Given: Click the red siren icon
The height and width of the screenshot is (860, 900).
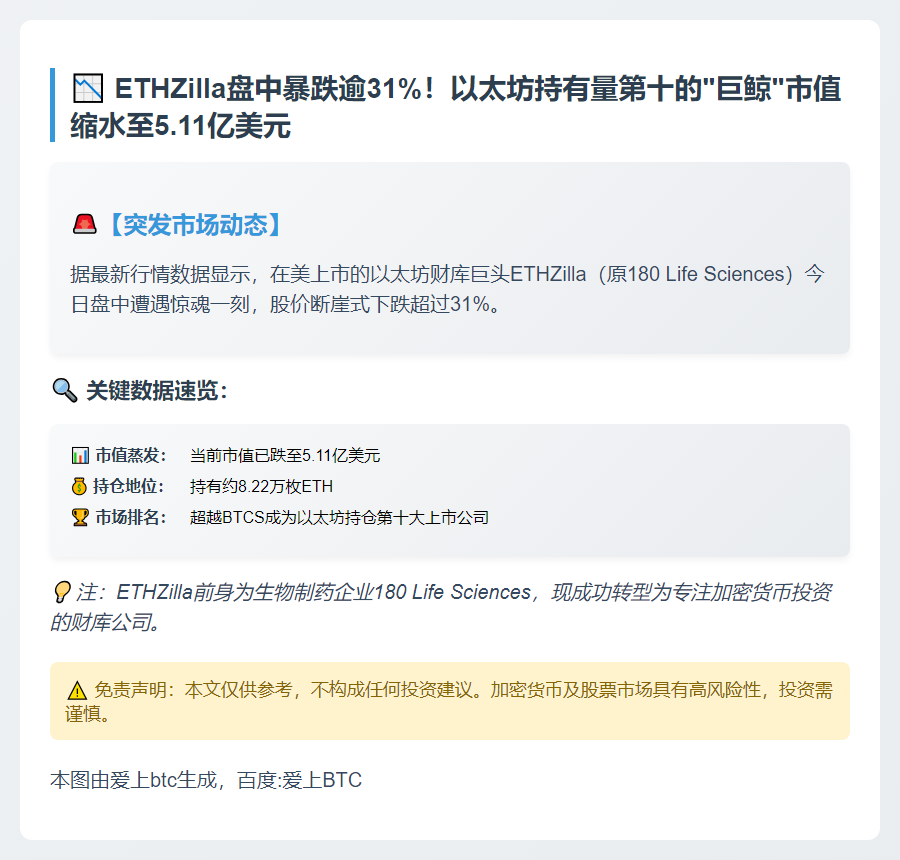Looking at the screenshot, I should tap(84, 225).
